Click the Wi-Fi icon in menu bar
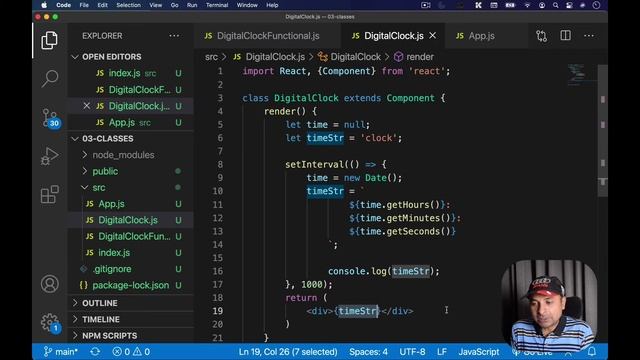The width and height of the screenshot is (640, 360). coord(527,5)
